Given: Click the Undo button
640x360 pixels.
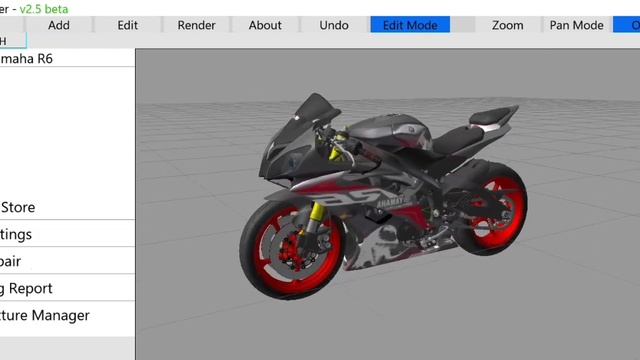Looking at the screenshot, I should [x=334, y=25].
